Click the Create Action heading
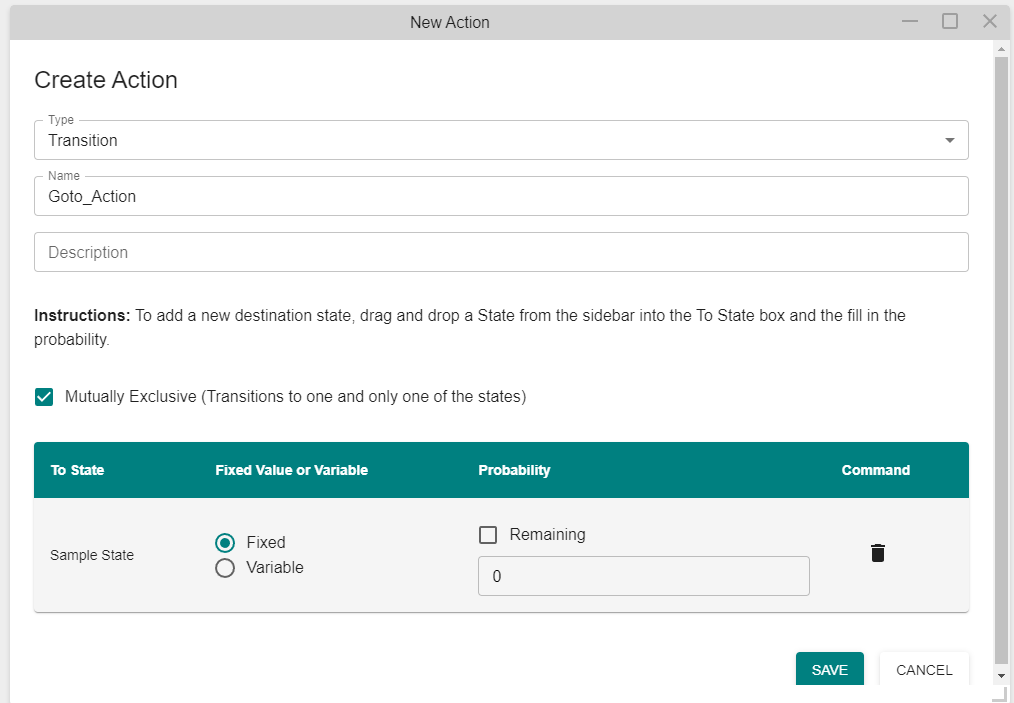 pos(106,80)
